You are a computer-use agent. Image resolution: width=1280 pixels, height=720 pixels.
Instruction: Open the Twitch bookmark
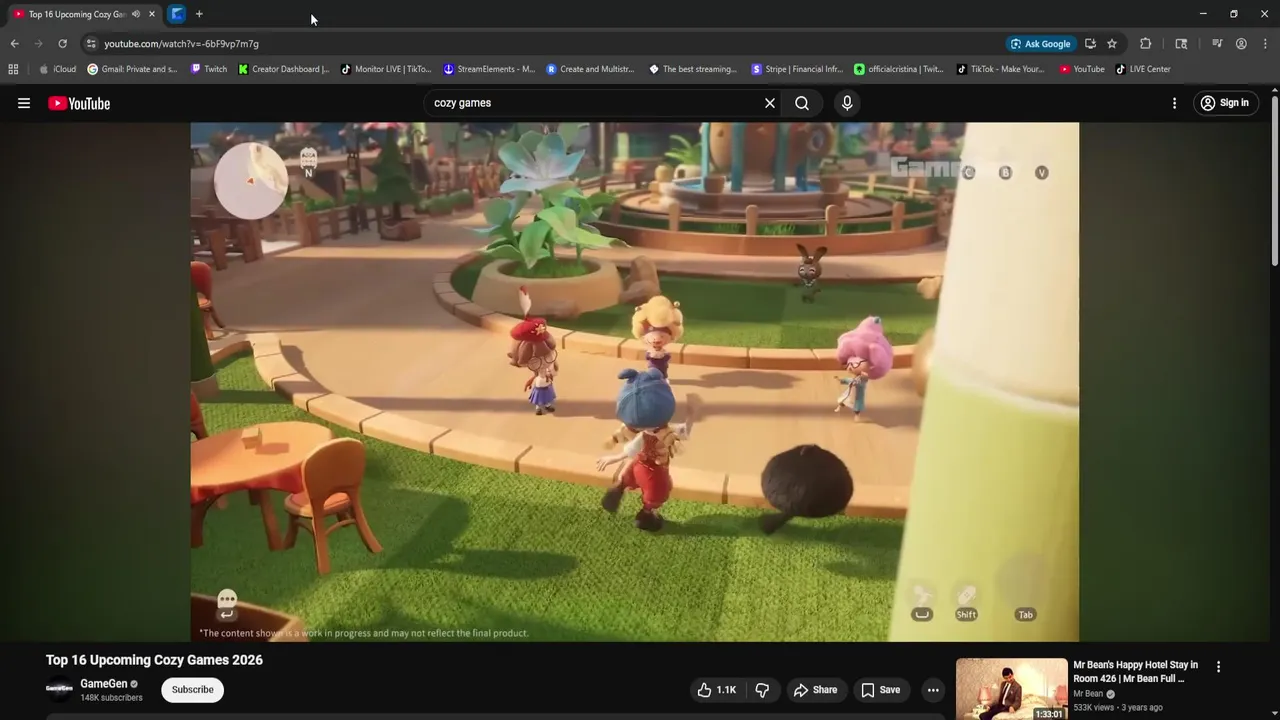[209, 69]
